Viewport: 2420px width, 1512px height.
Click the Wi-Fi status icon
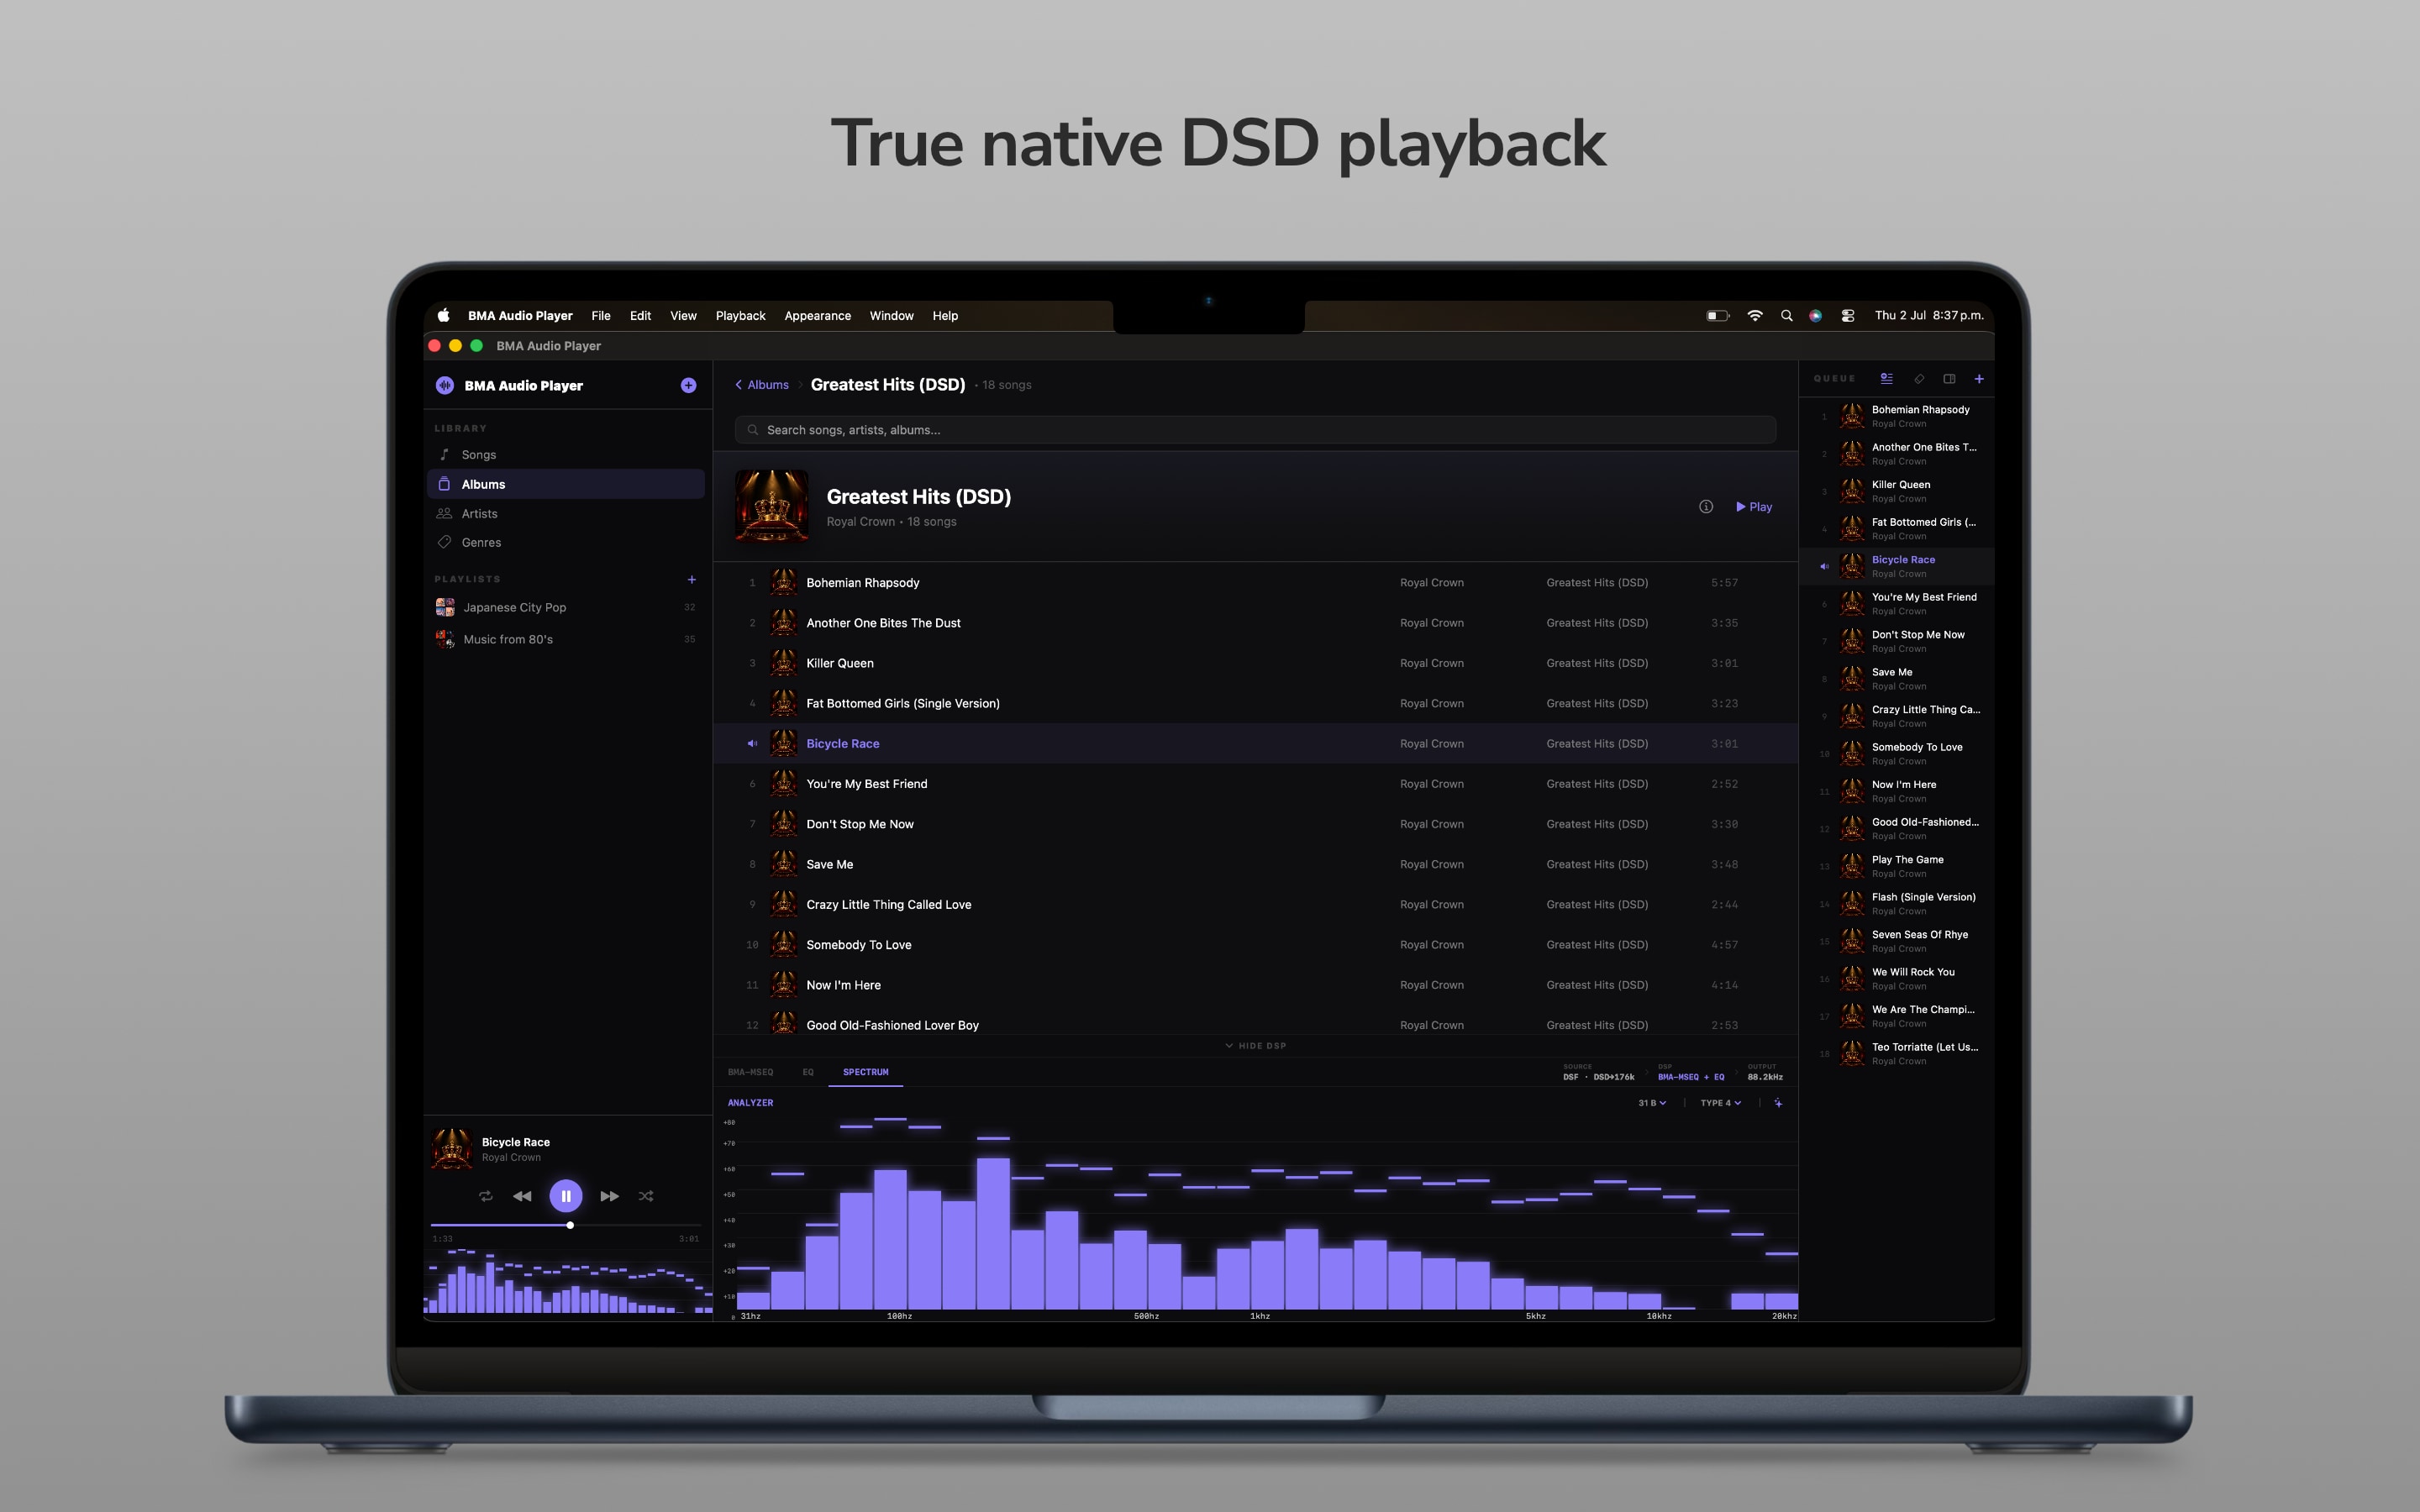point(1755,316)
